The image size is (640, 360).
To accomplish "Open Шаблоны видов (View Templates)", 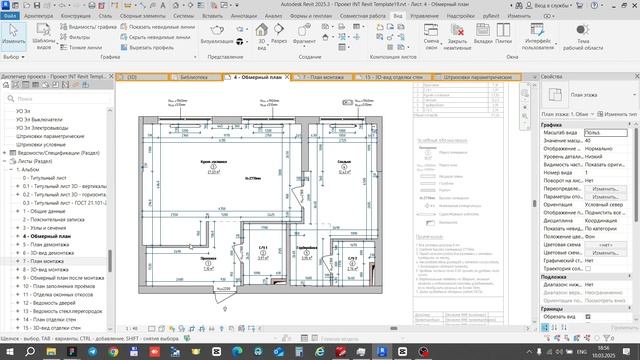I will tap(44, 36).
